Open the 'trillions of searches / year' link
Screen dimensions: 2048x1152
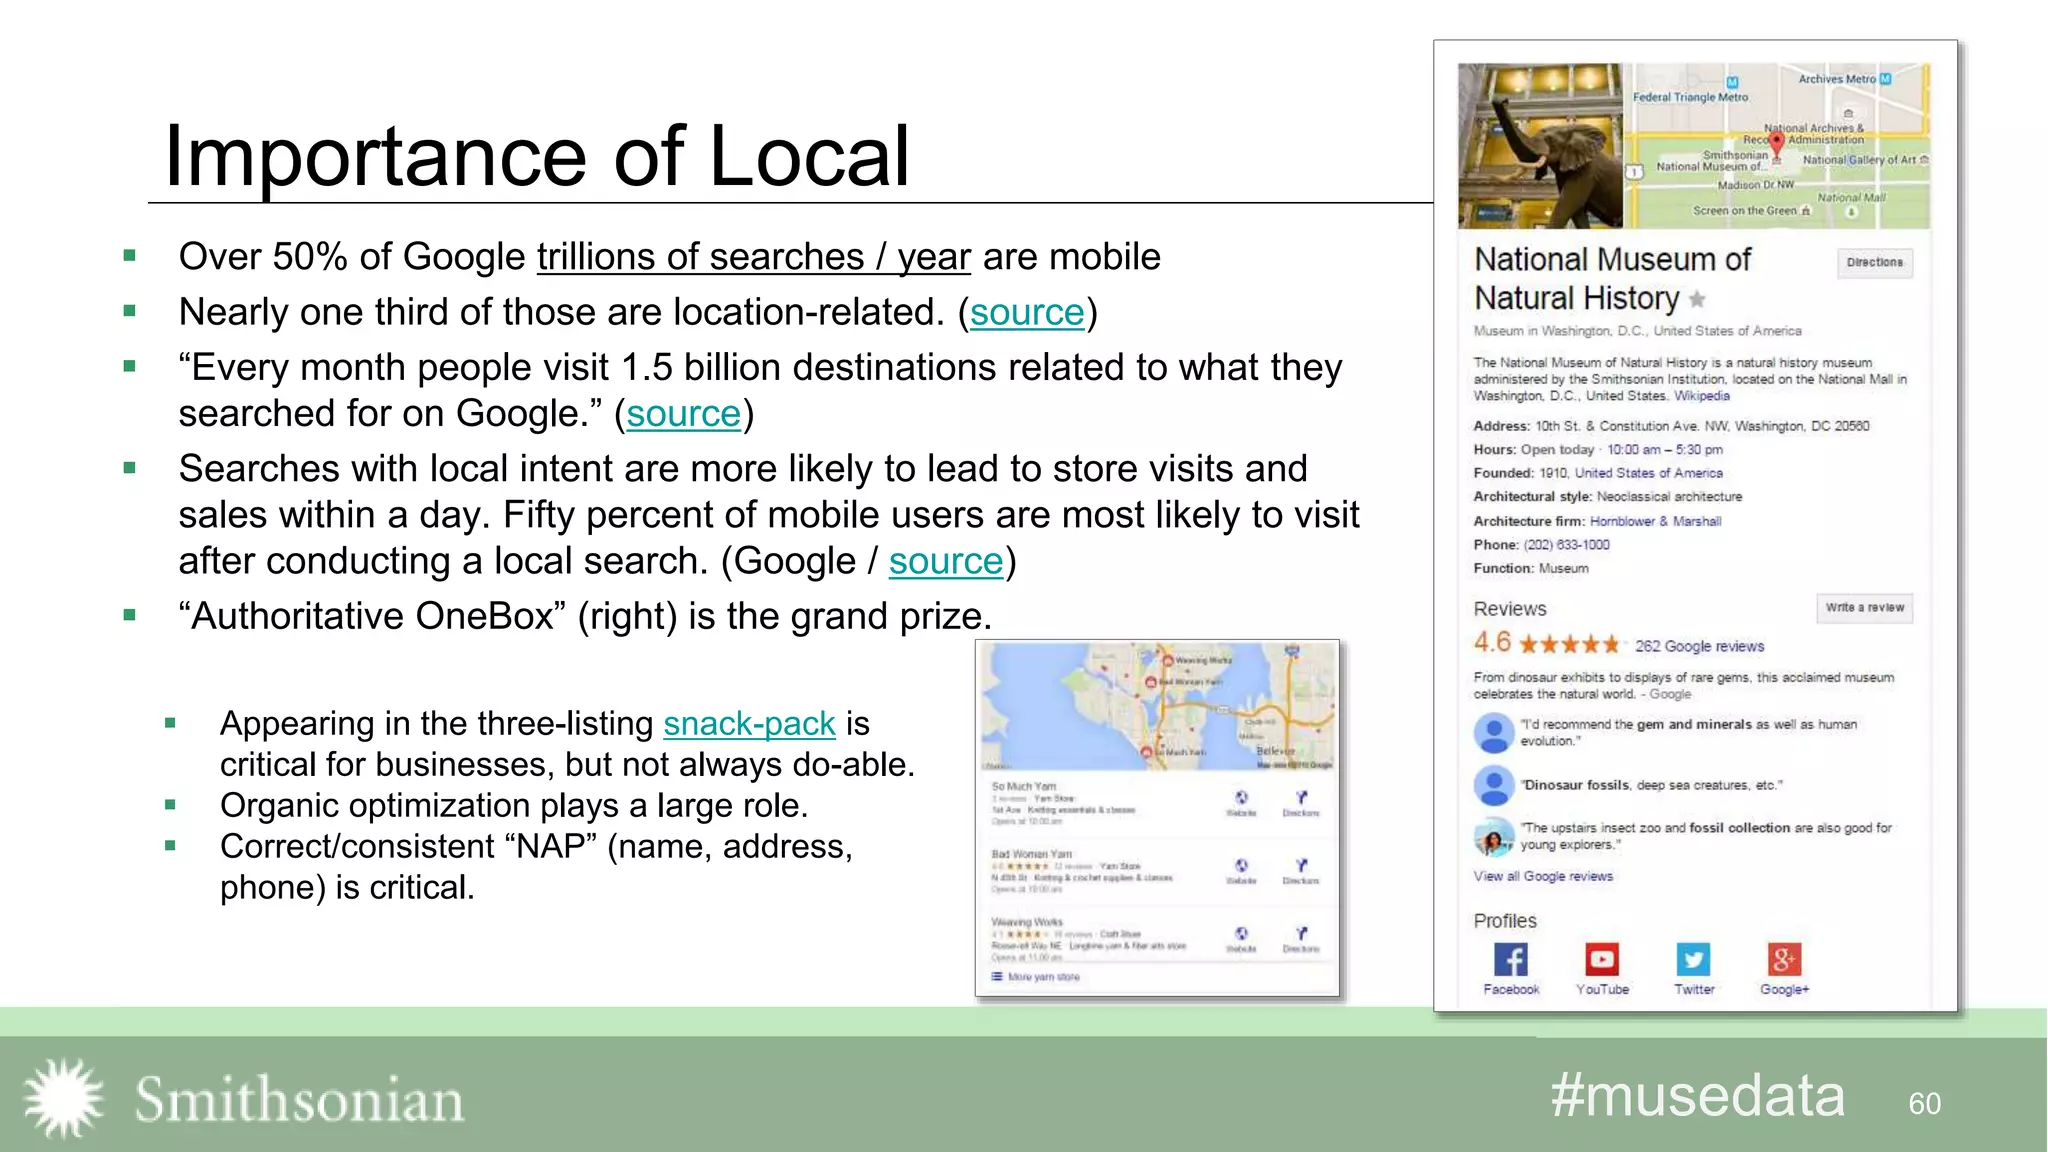tap(754, 257)
